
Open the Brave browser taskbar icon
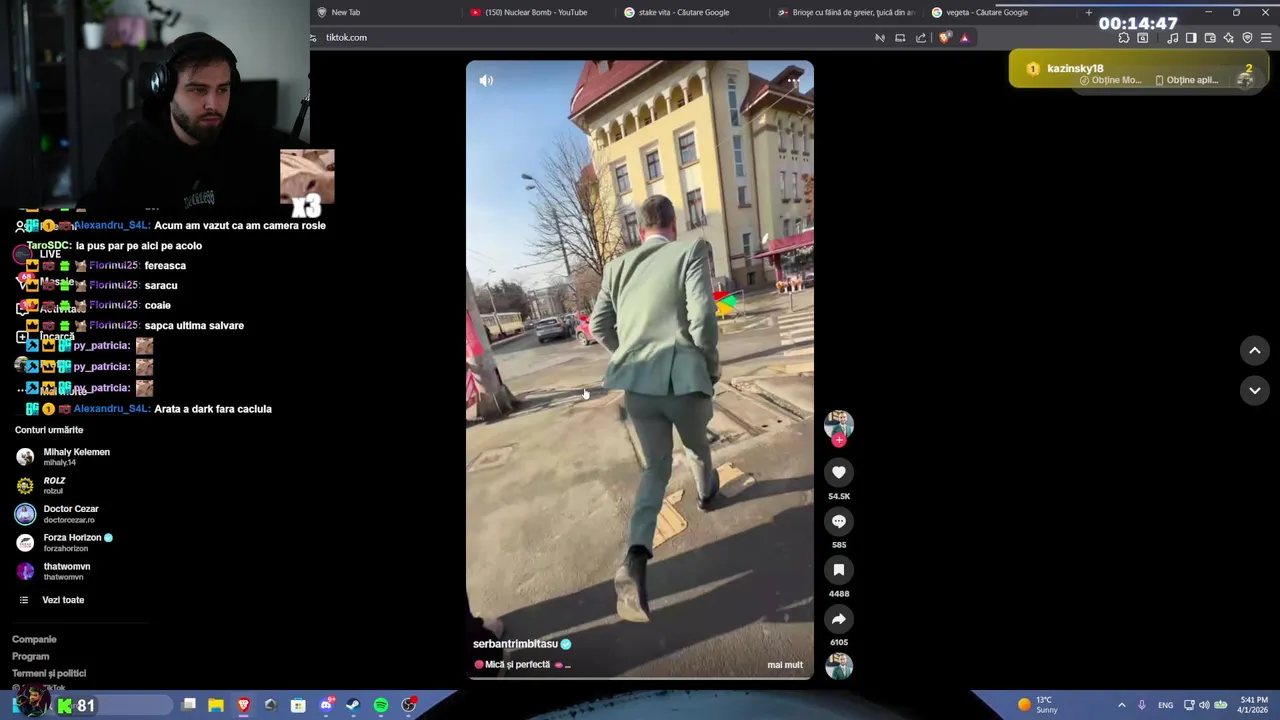243,705
